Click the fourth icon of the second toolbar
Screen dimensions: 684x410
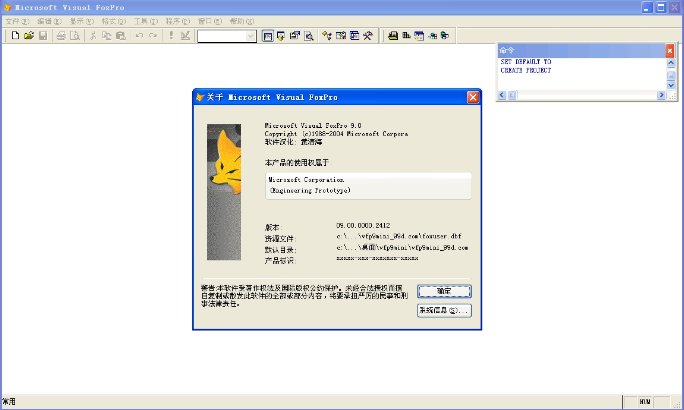tap(432, 36)
